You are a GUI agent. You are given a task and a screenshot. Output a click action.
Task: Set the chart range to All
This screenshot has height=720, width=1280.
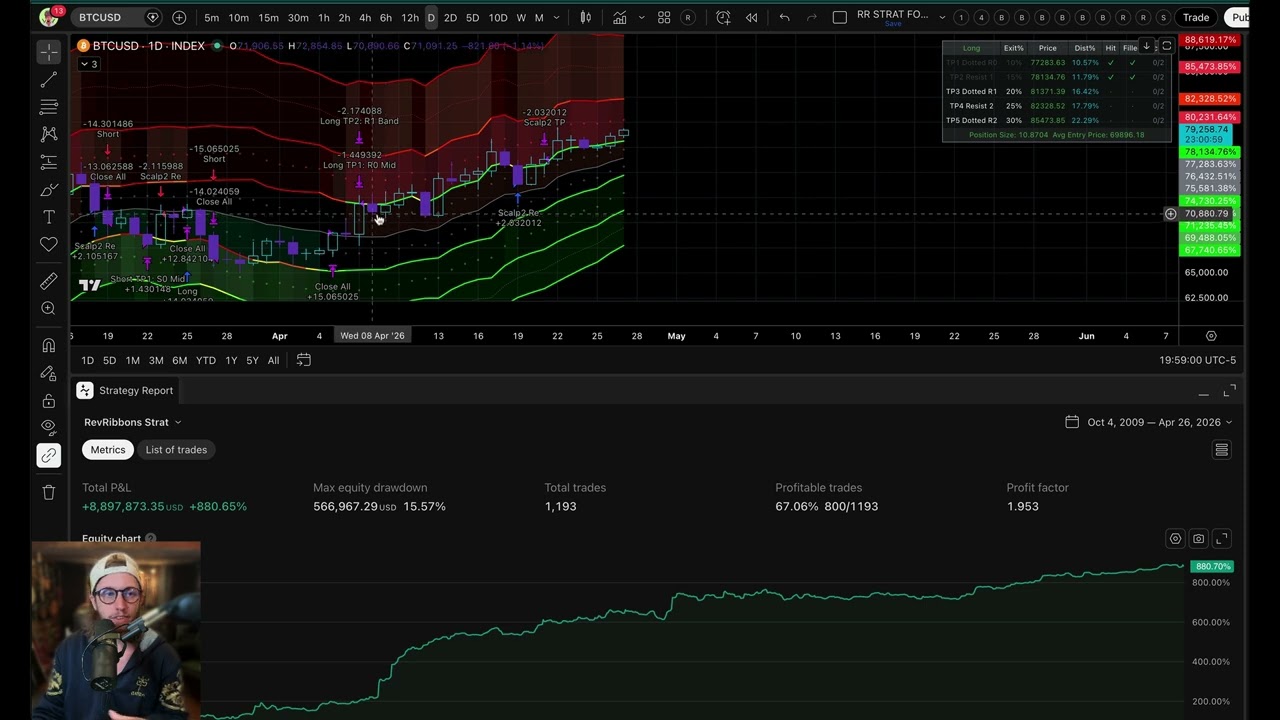273,360
